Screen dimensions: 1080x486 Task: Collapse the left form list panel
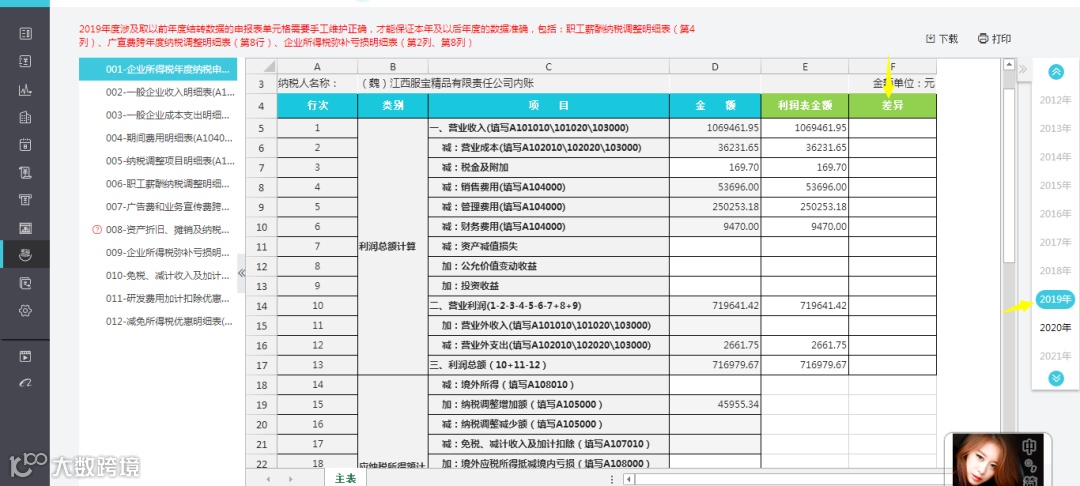[x=241, y=273]
